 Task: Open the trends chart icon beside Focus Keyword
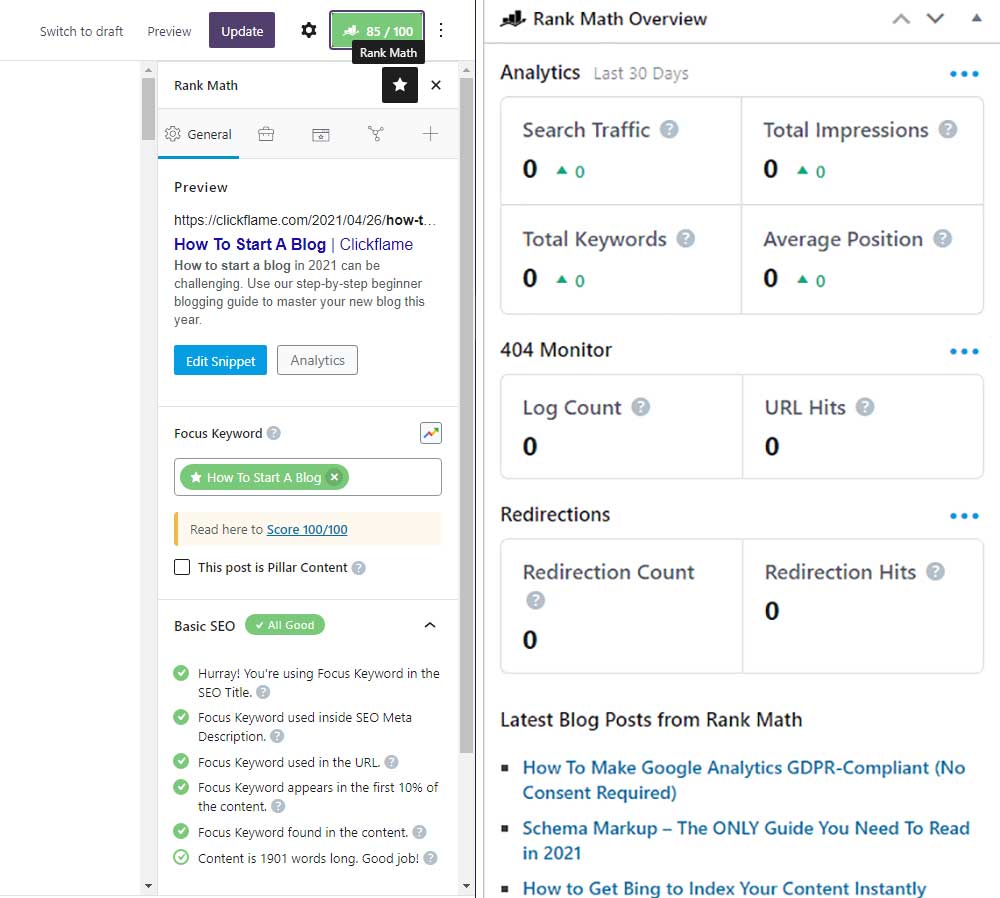[x=430, y=432]
